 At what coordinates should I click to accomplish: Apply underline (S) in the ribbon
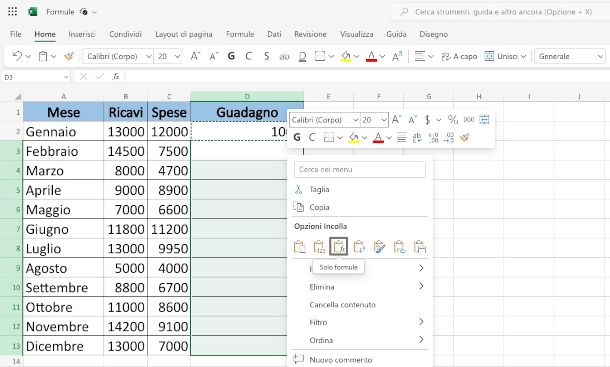point(266,56)
